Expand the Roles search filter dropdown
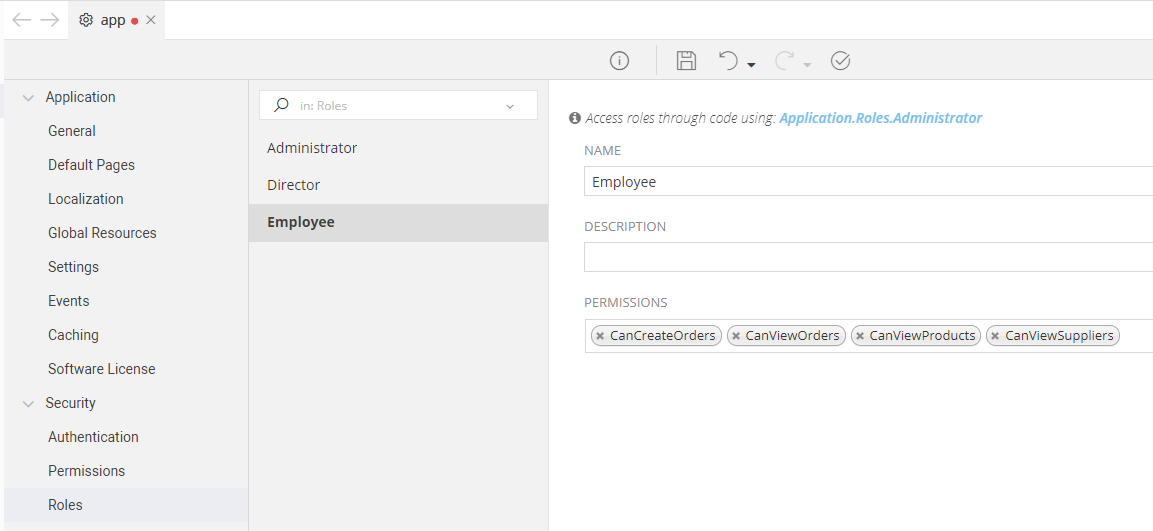The image size is (1153, 531). tap(510, 106)
